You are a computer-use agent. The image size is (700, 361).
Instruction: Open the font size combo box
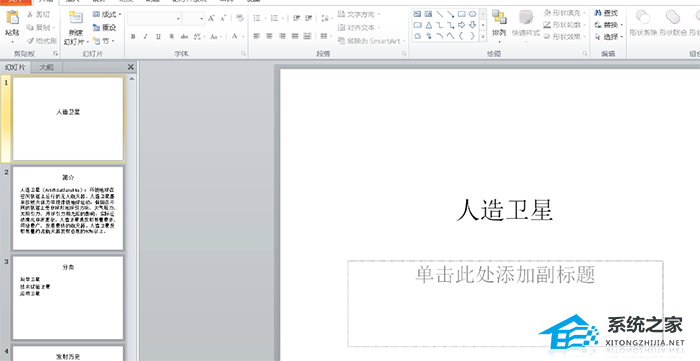pyautogui.click(x=193, y=19)
